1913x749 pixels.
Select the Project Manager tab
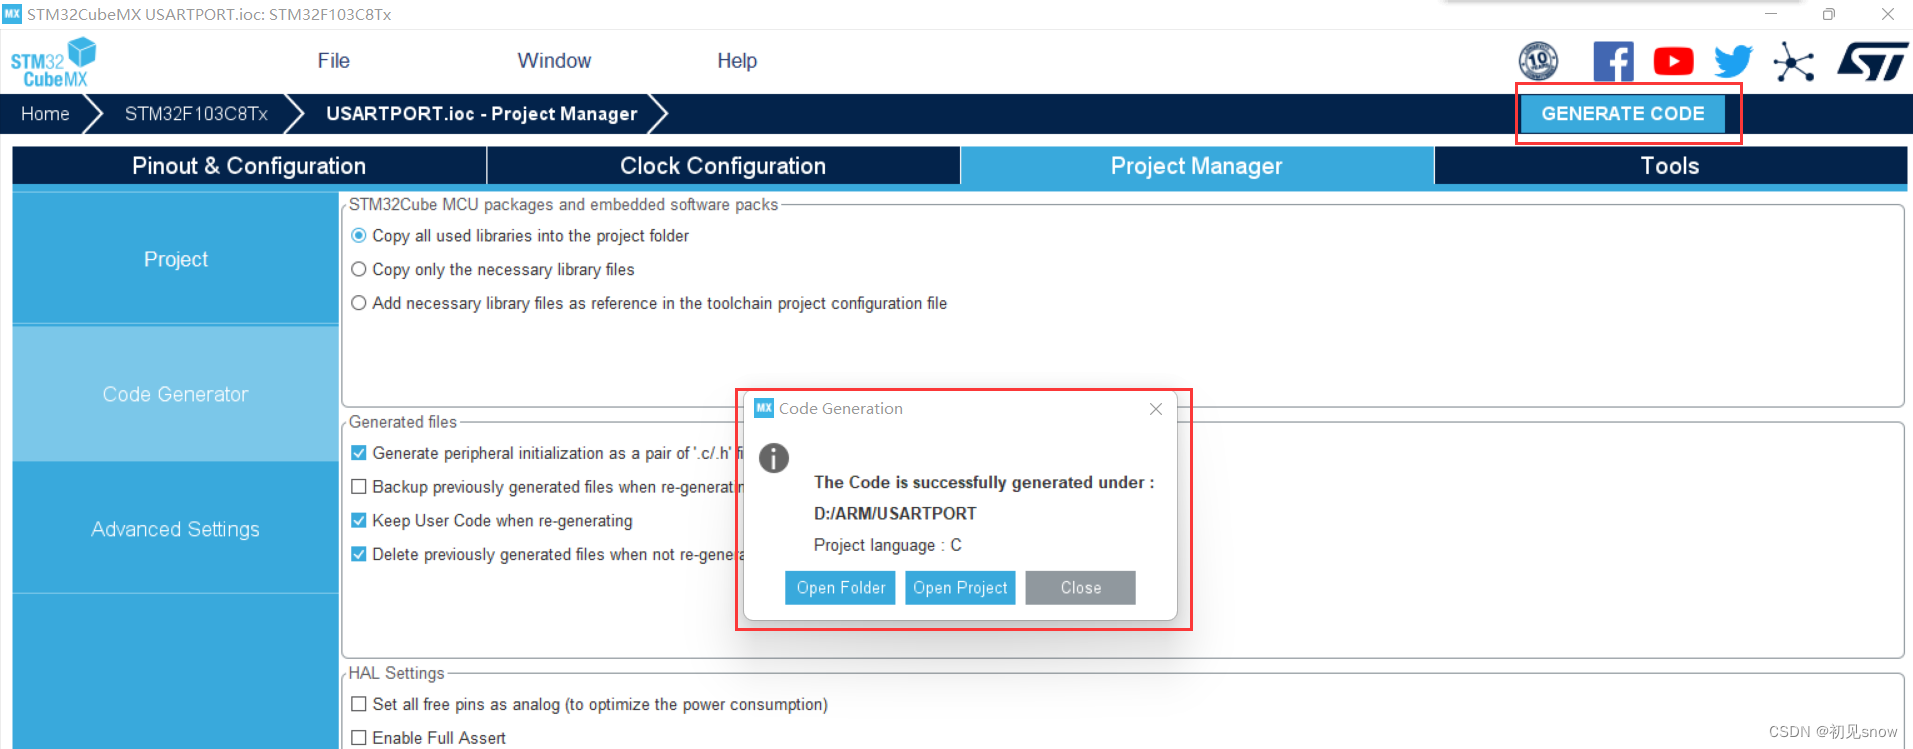tap(1197, 166)
